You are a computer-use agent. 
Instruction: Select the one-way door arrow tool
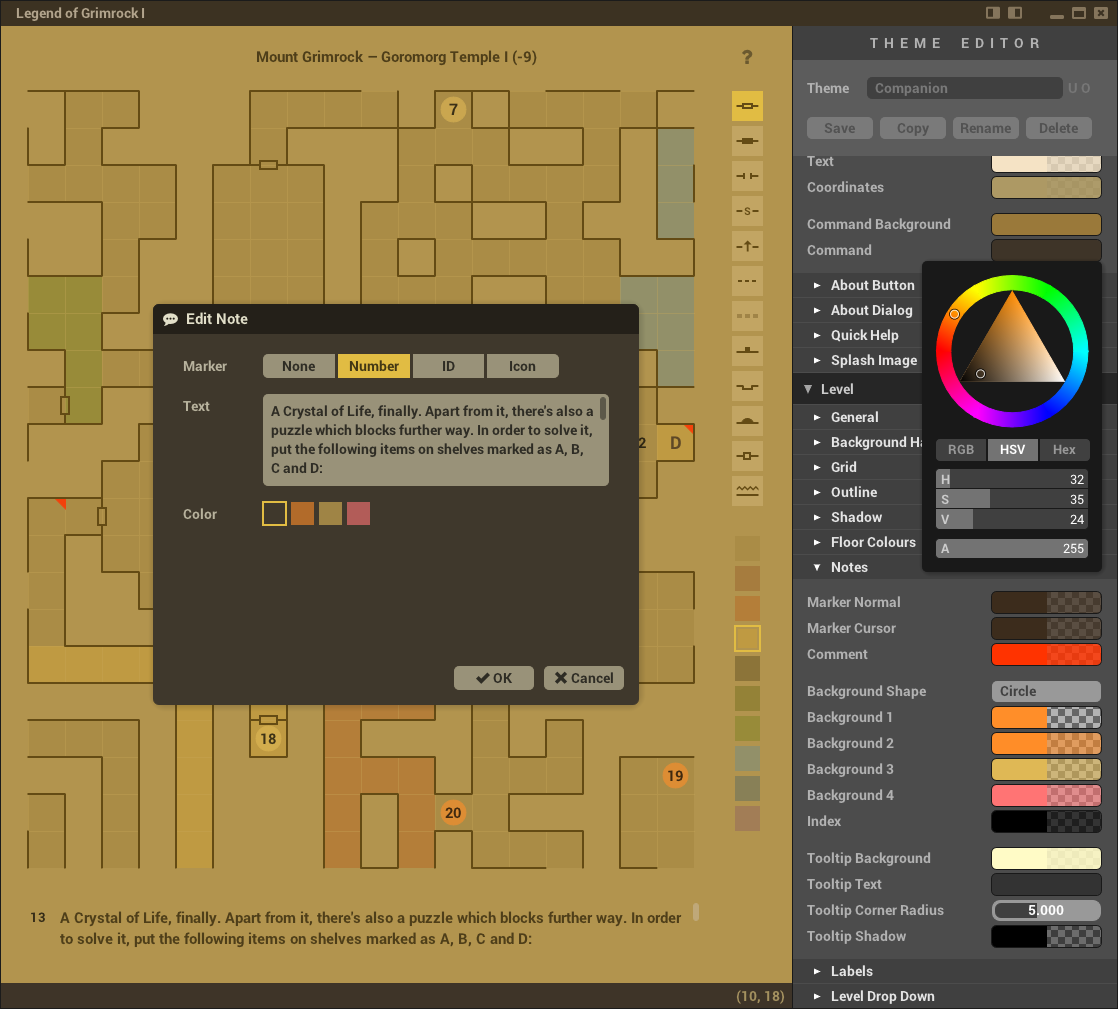pyautogui.click(x=747, y=246)
